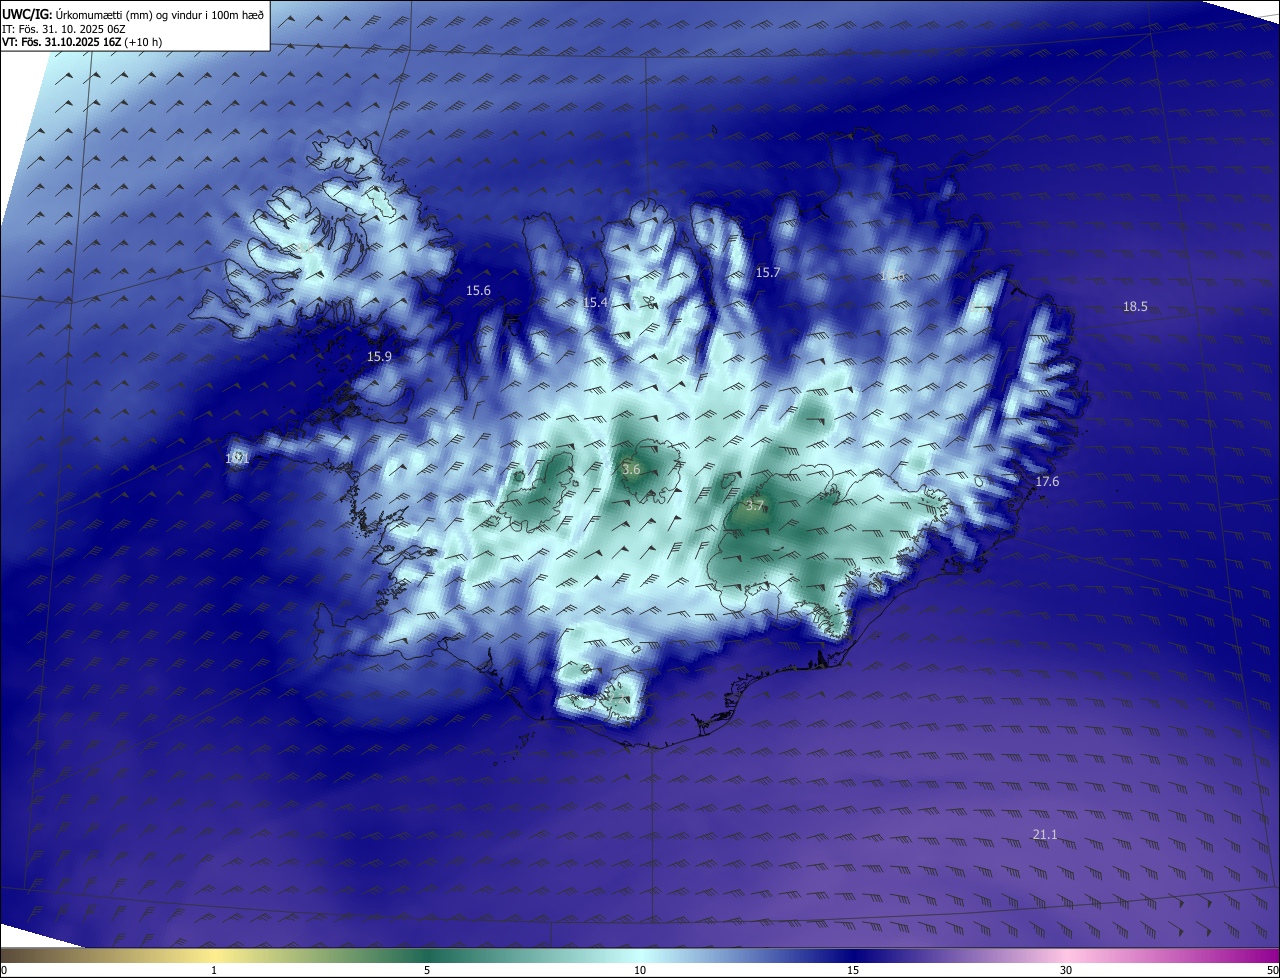Click the colorbar tick labeled 10

640,970
